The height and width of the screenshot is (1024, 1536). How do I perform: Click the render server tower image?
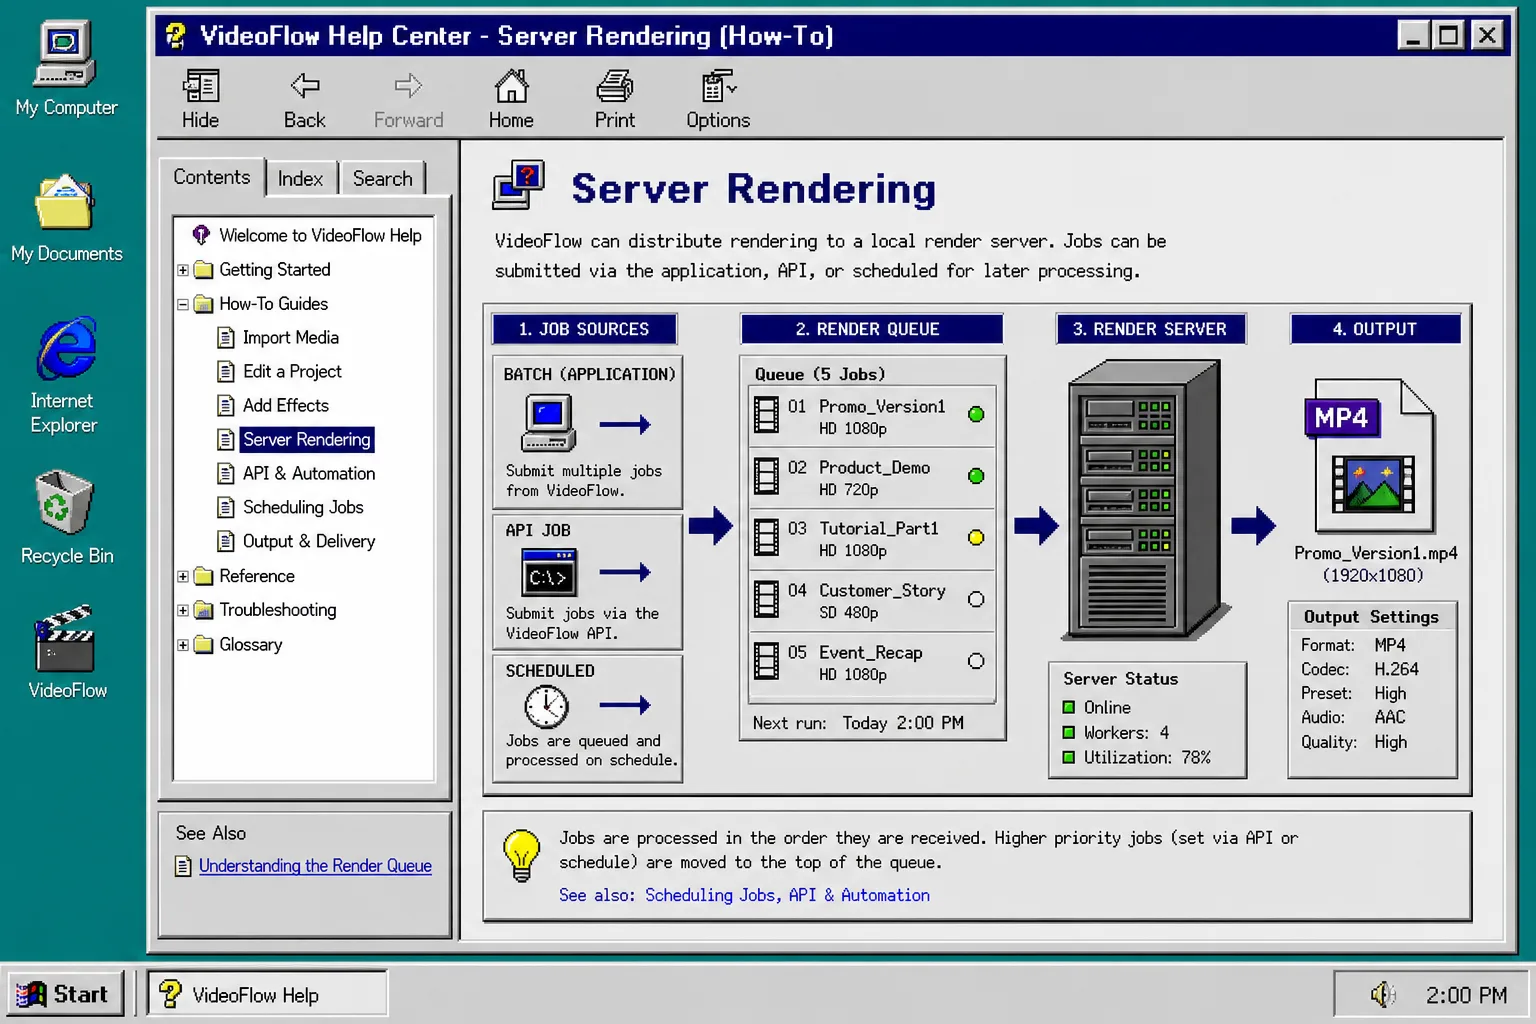(x=1145, y=500)
